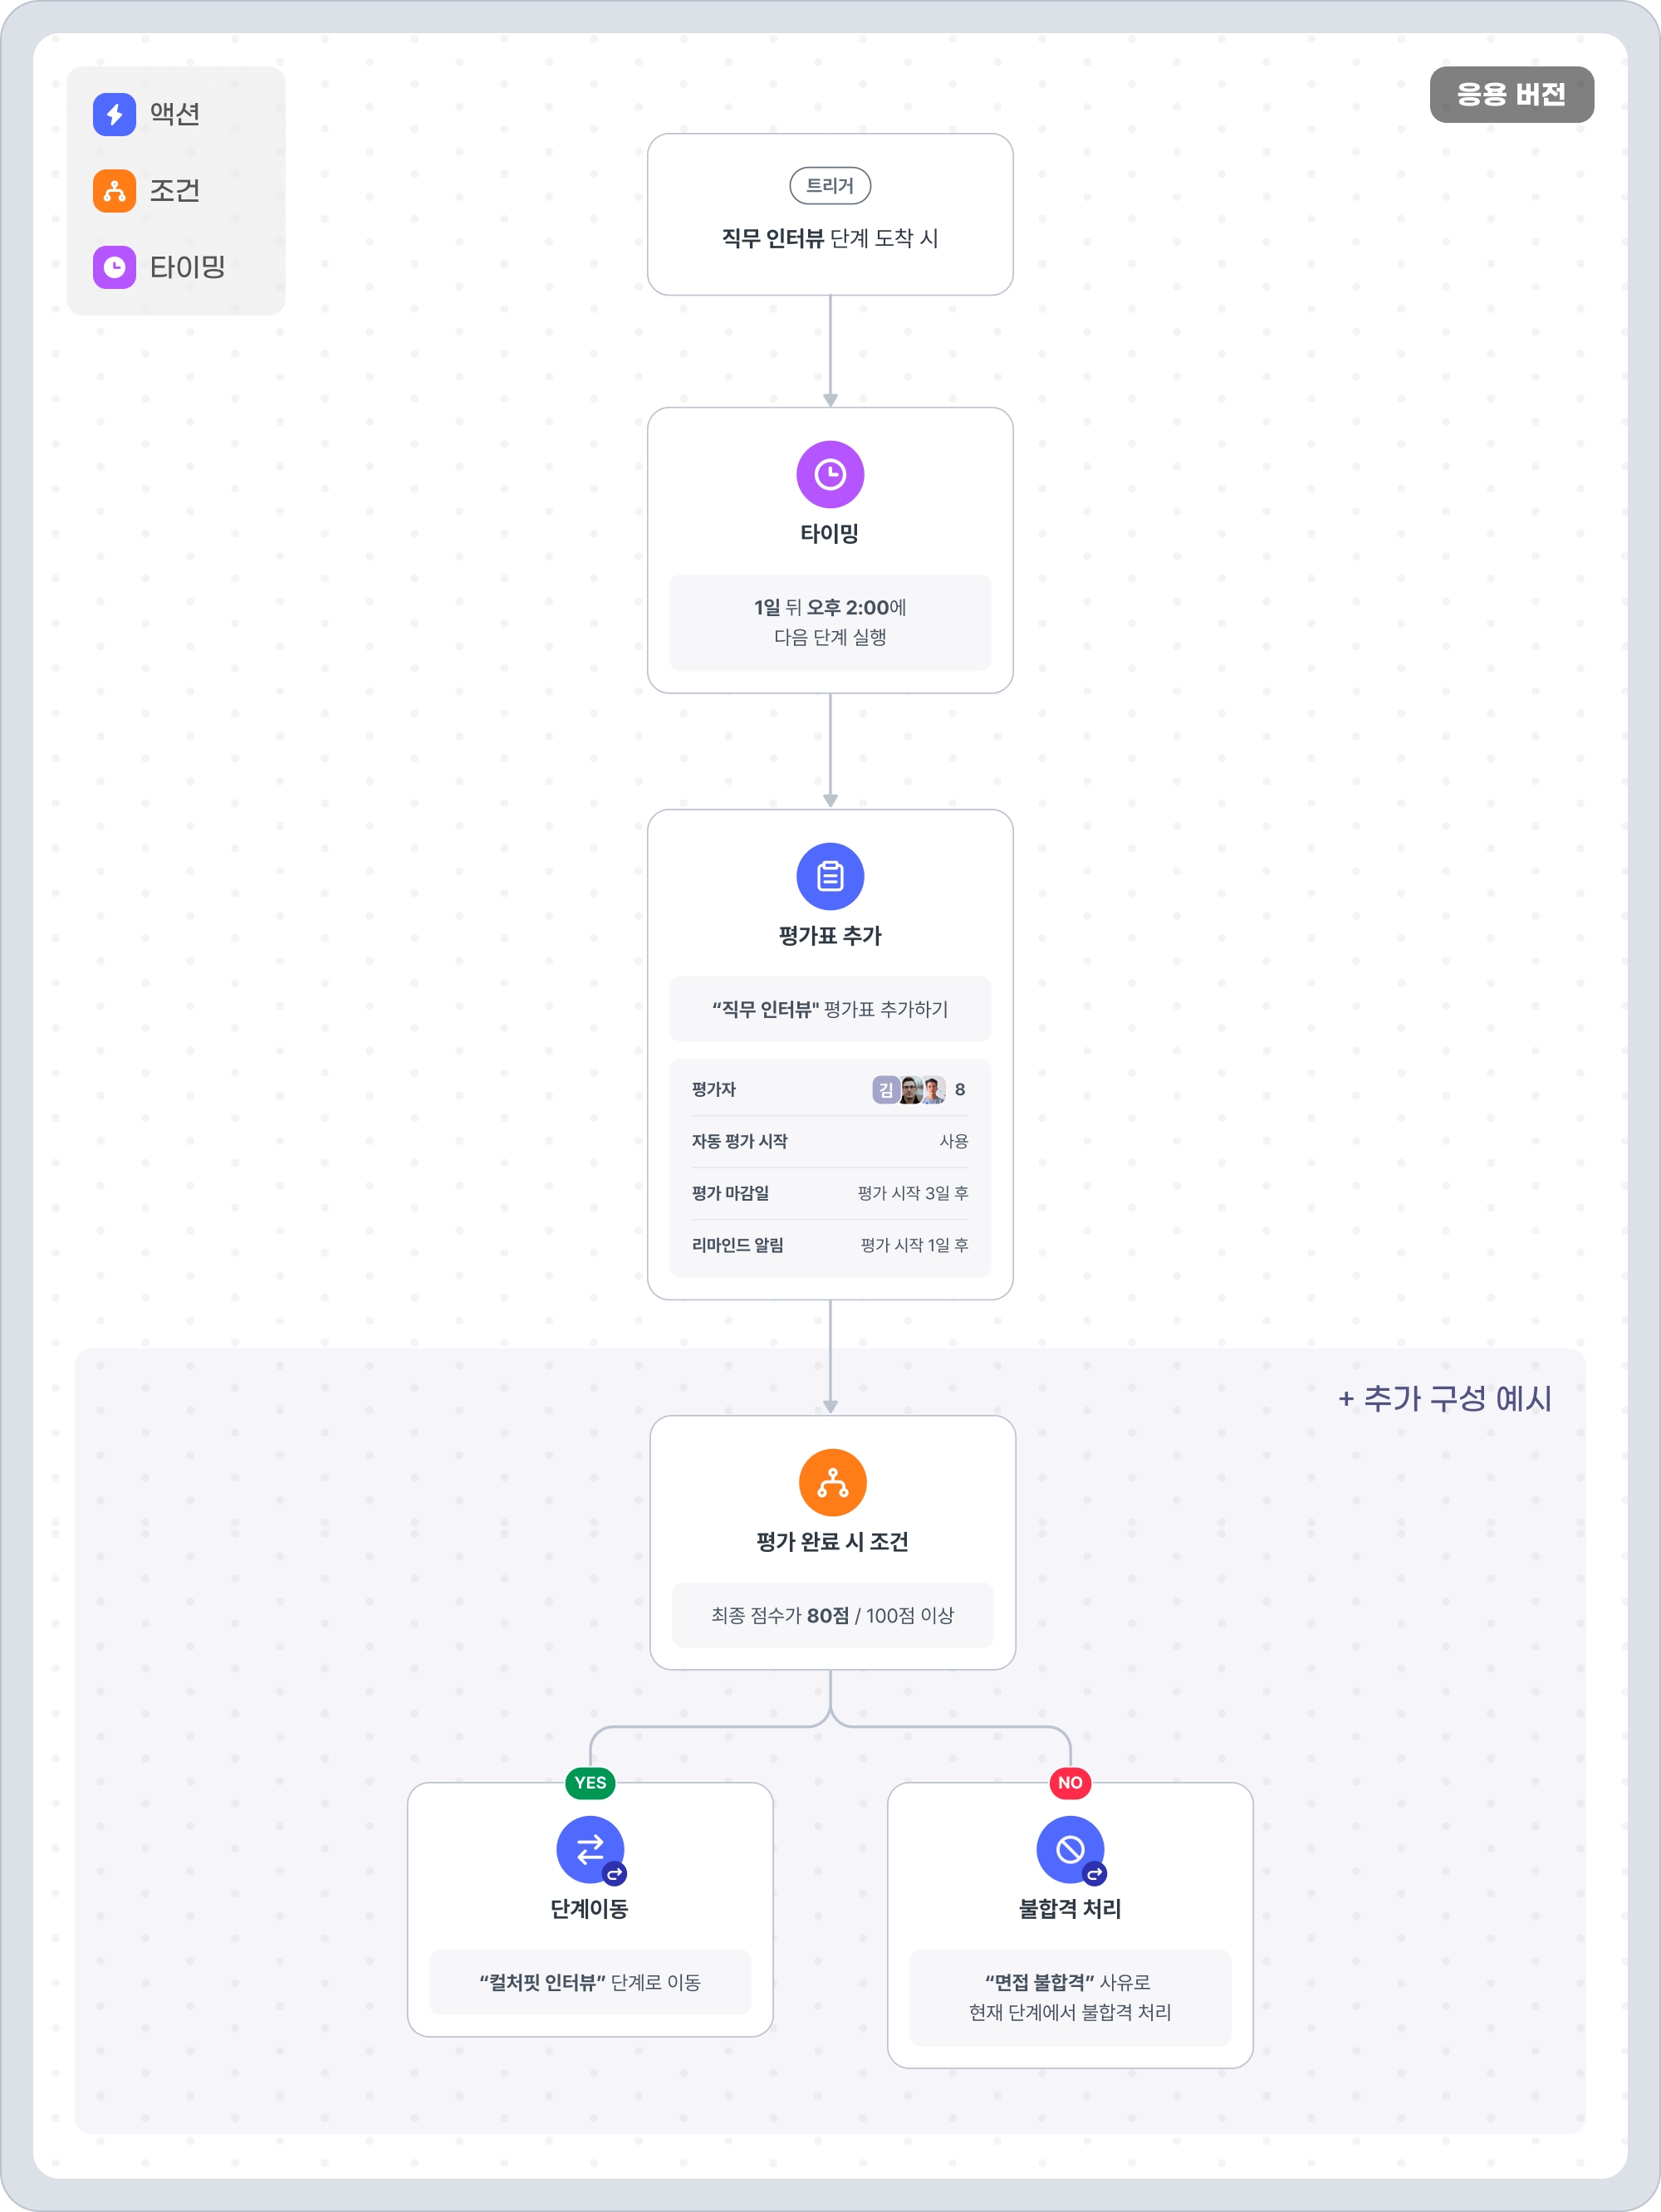Viewport: 1661px width, 2212px height.
Task: Open the 리마인드 알림 value 평가 시작 1일 후
Action: pos(914,1245)
